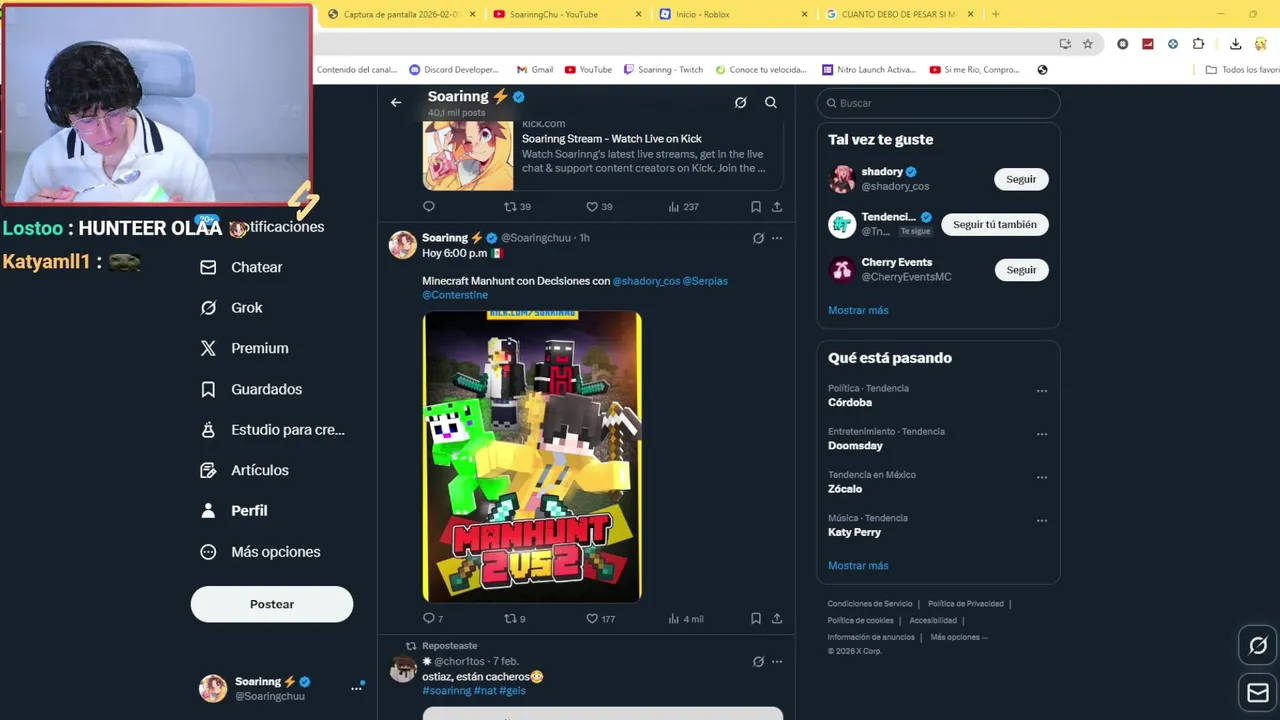Go to Perfil in the sidebar
The image size is (1280, 720).
coord(234,511)
